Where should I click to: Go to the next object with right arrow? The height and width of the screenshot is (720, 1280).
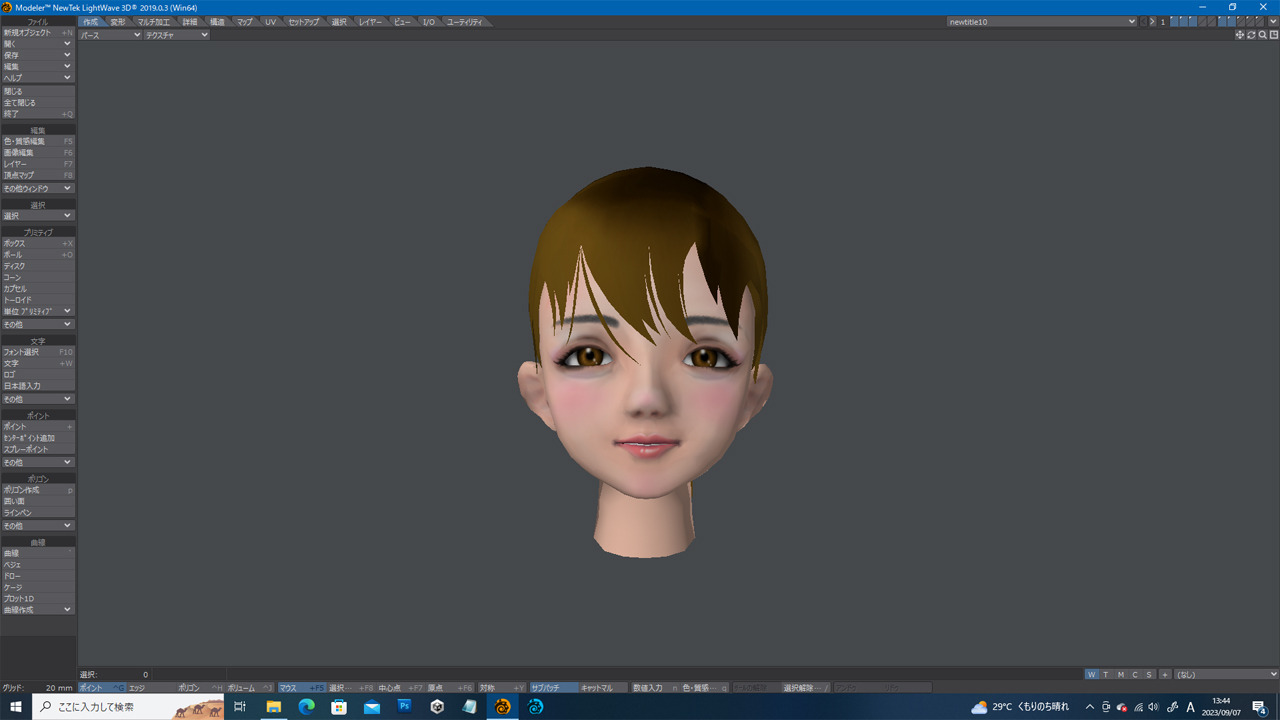1152,21
